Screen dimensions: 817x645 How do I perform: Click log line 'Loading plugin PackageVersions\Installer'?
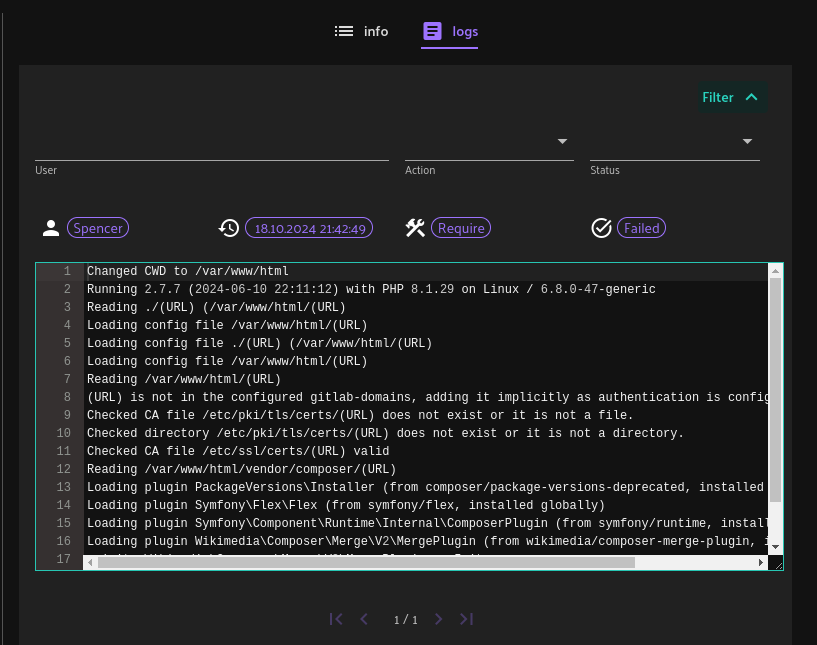[425, 487]
